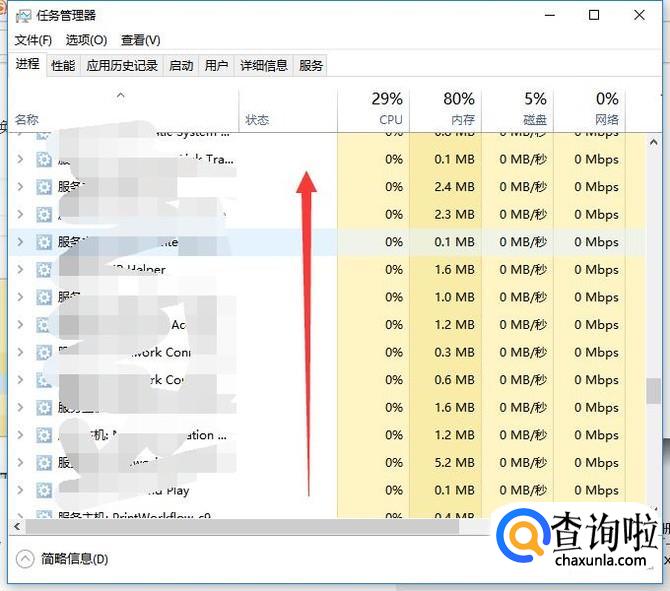The height and width of the screenshot is (591, 670).
Task: Select the 0.6 MB memory cell
Action: coord(445,379)
